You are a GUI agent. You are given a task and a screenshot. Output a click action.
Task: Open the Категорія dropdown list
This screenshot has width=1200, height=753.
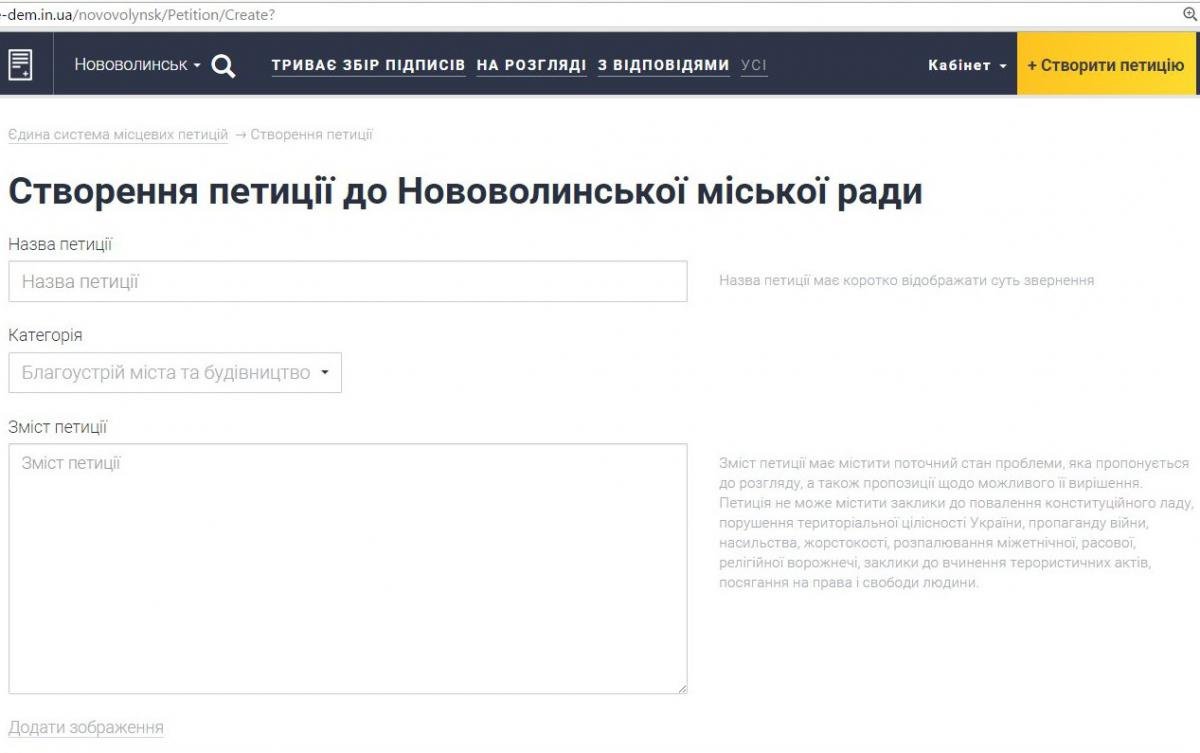175,373
